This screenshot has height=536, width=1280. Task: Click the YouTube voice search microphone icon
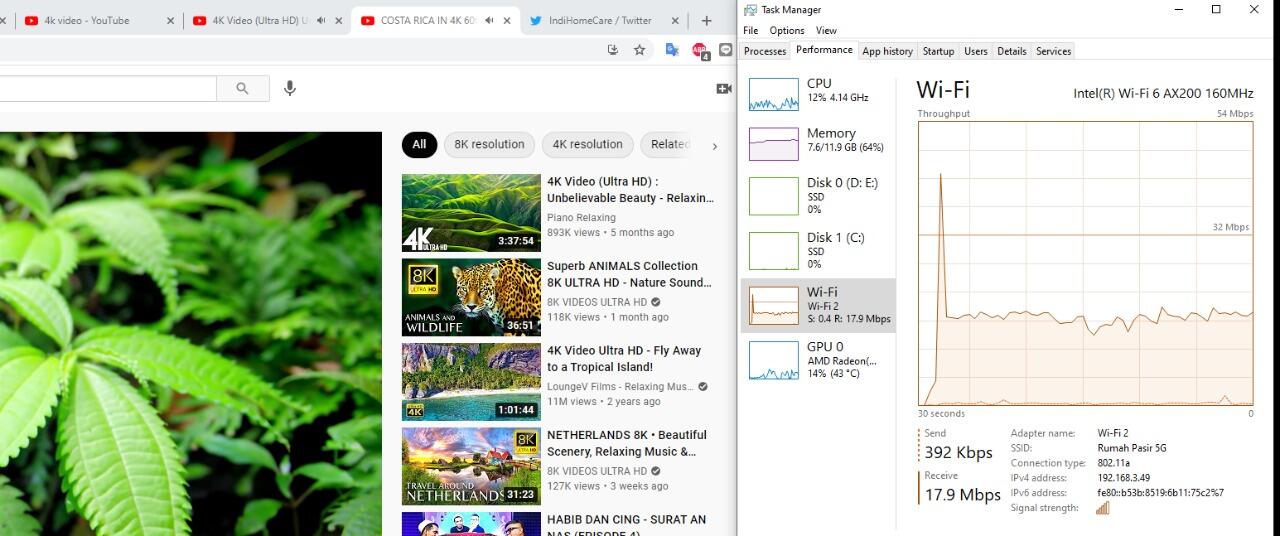(x=290, y=88)
